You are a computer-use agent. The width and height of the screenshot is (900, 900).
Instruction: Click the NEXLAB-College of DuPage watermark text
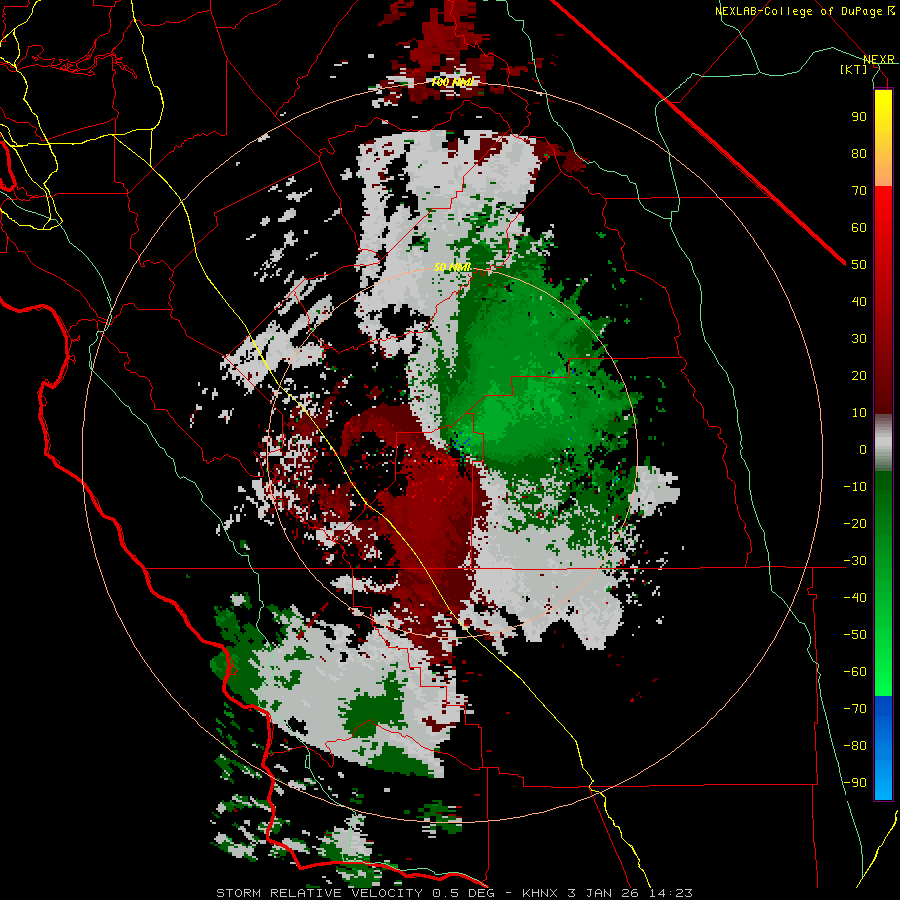[x=804, y=11]
